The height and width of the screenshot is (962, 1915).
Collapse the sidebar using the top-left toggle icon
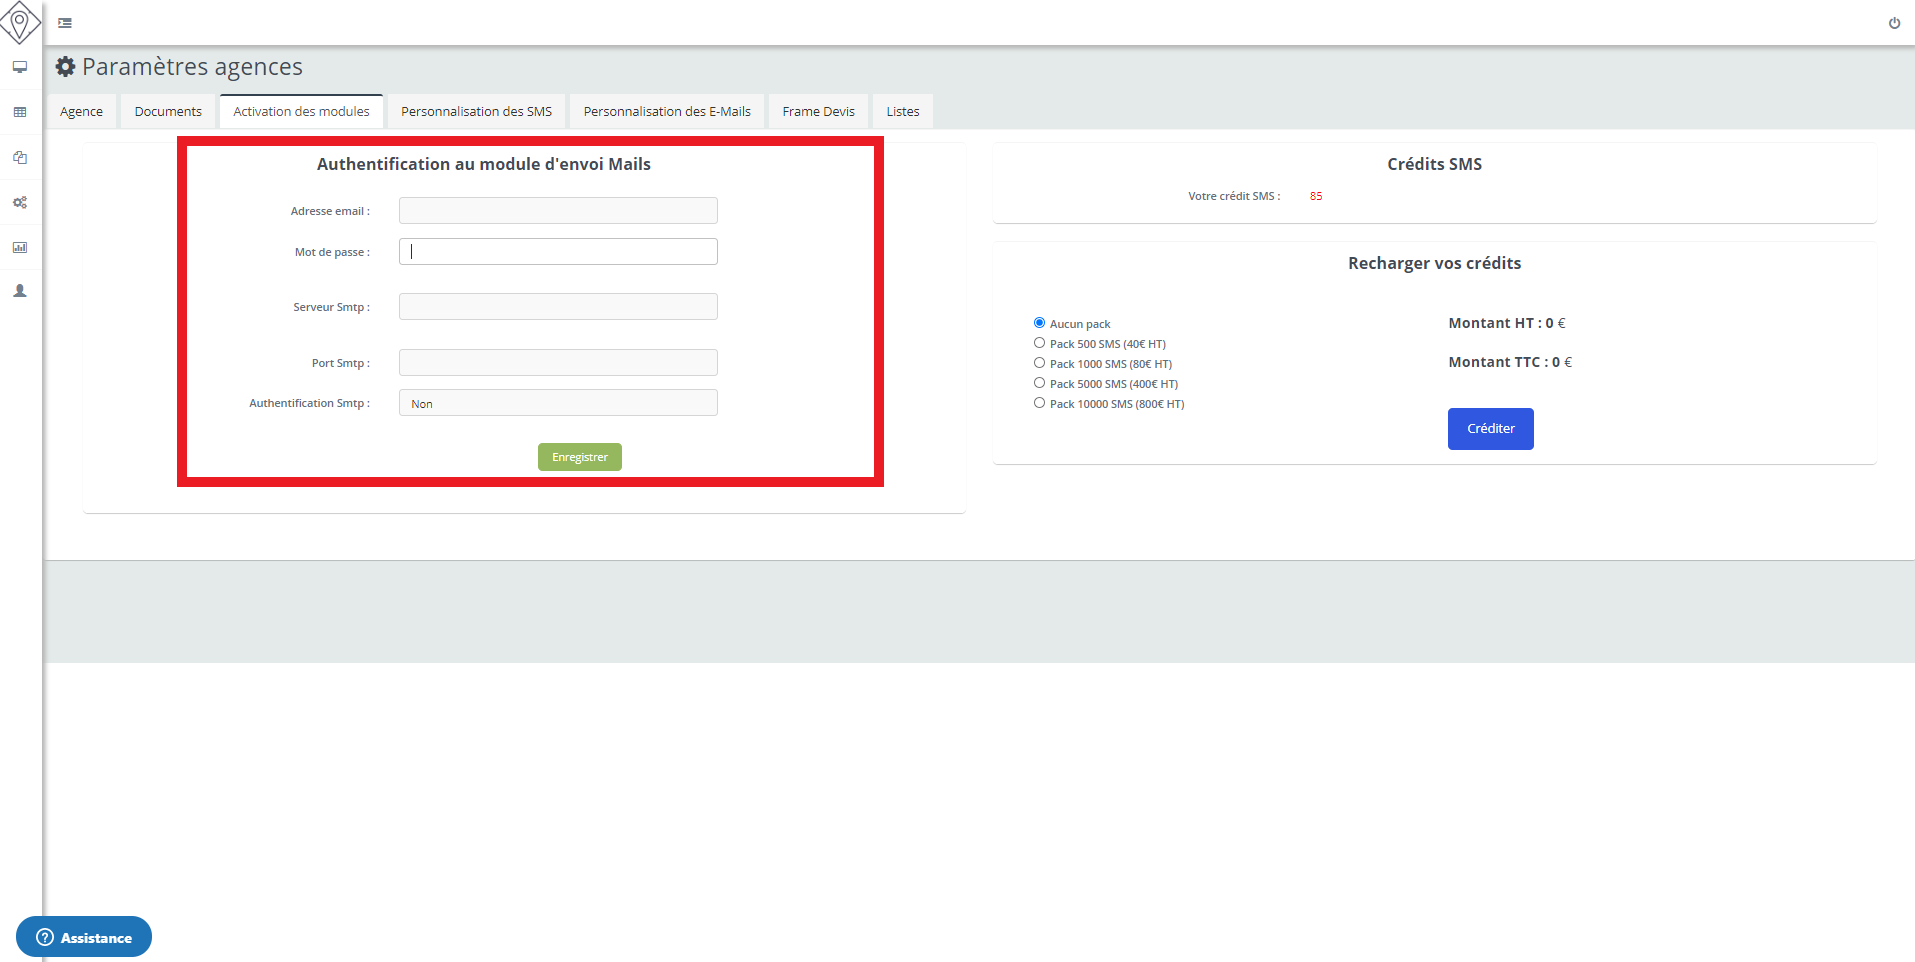[x=65, y=22]
